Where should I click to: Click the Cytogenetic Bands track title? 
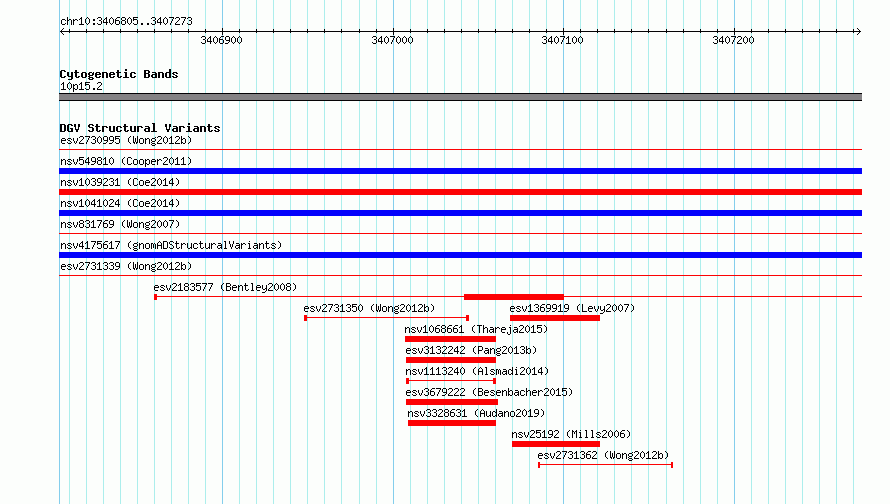[119, 74]
